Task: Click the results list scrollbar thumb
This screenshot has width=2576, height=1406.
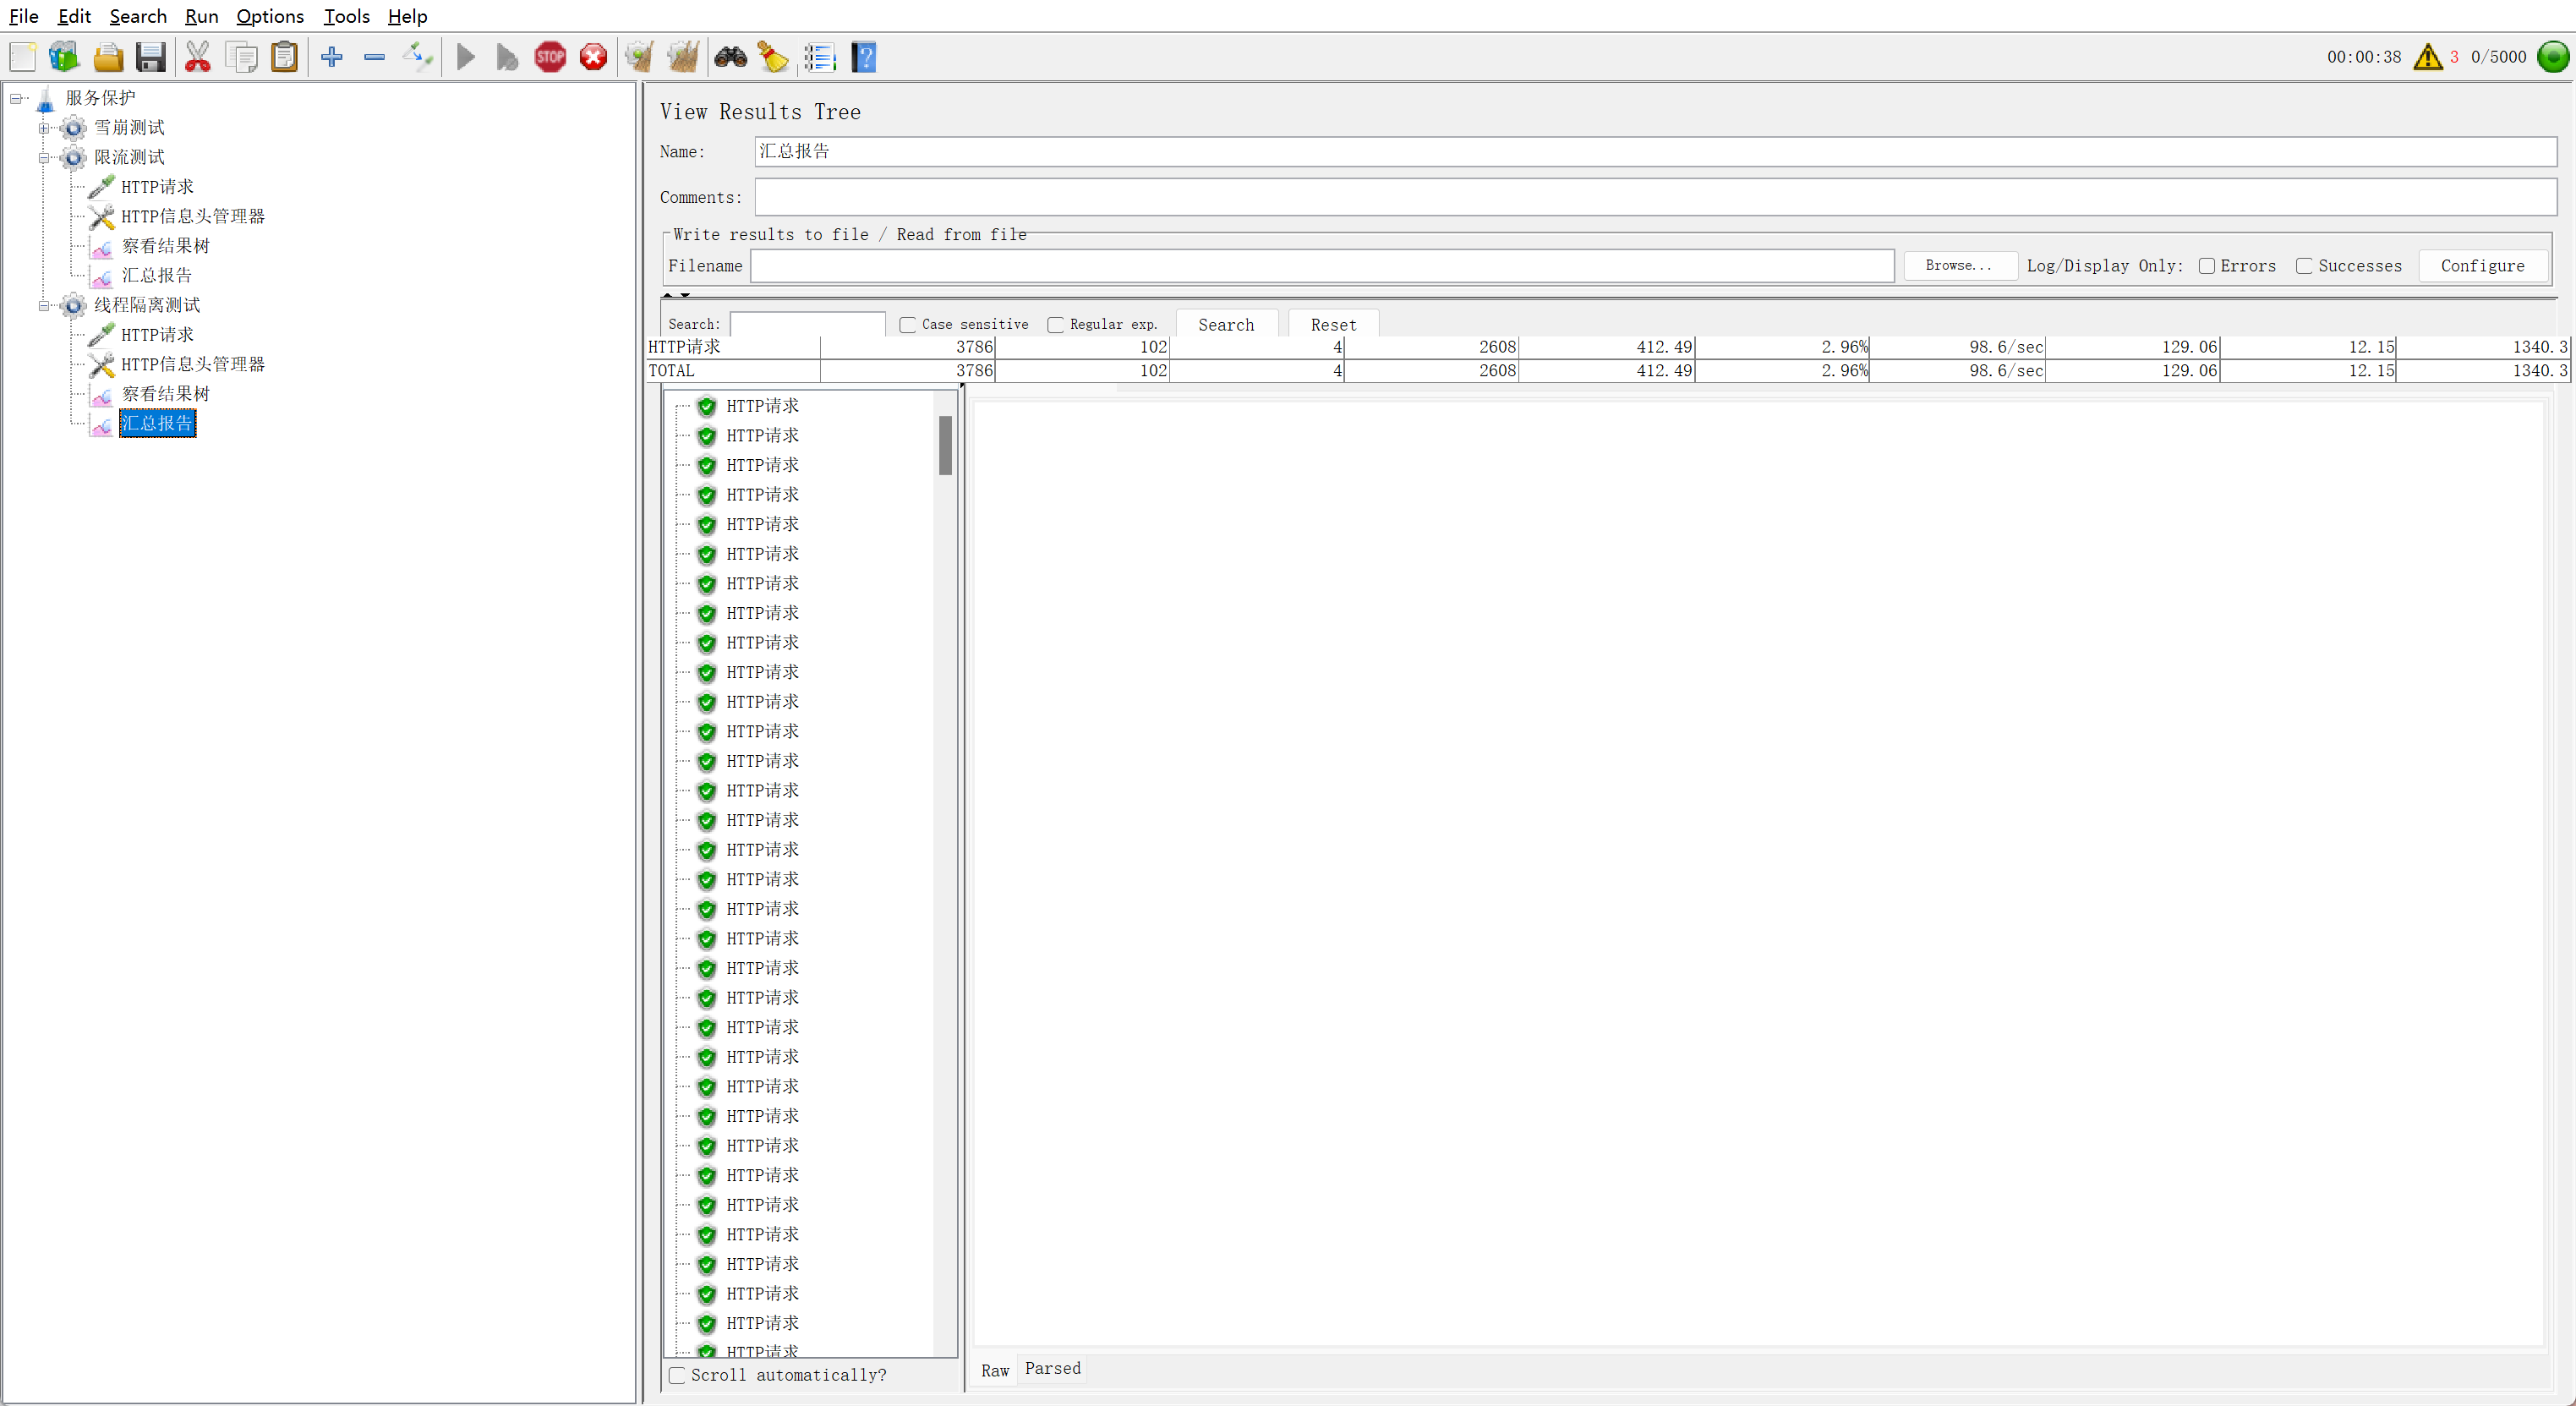Action: [x=945, y=445]
